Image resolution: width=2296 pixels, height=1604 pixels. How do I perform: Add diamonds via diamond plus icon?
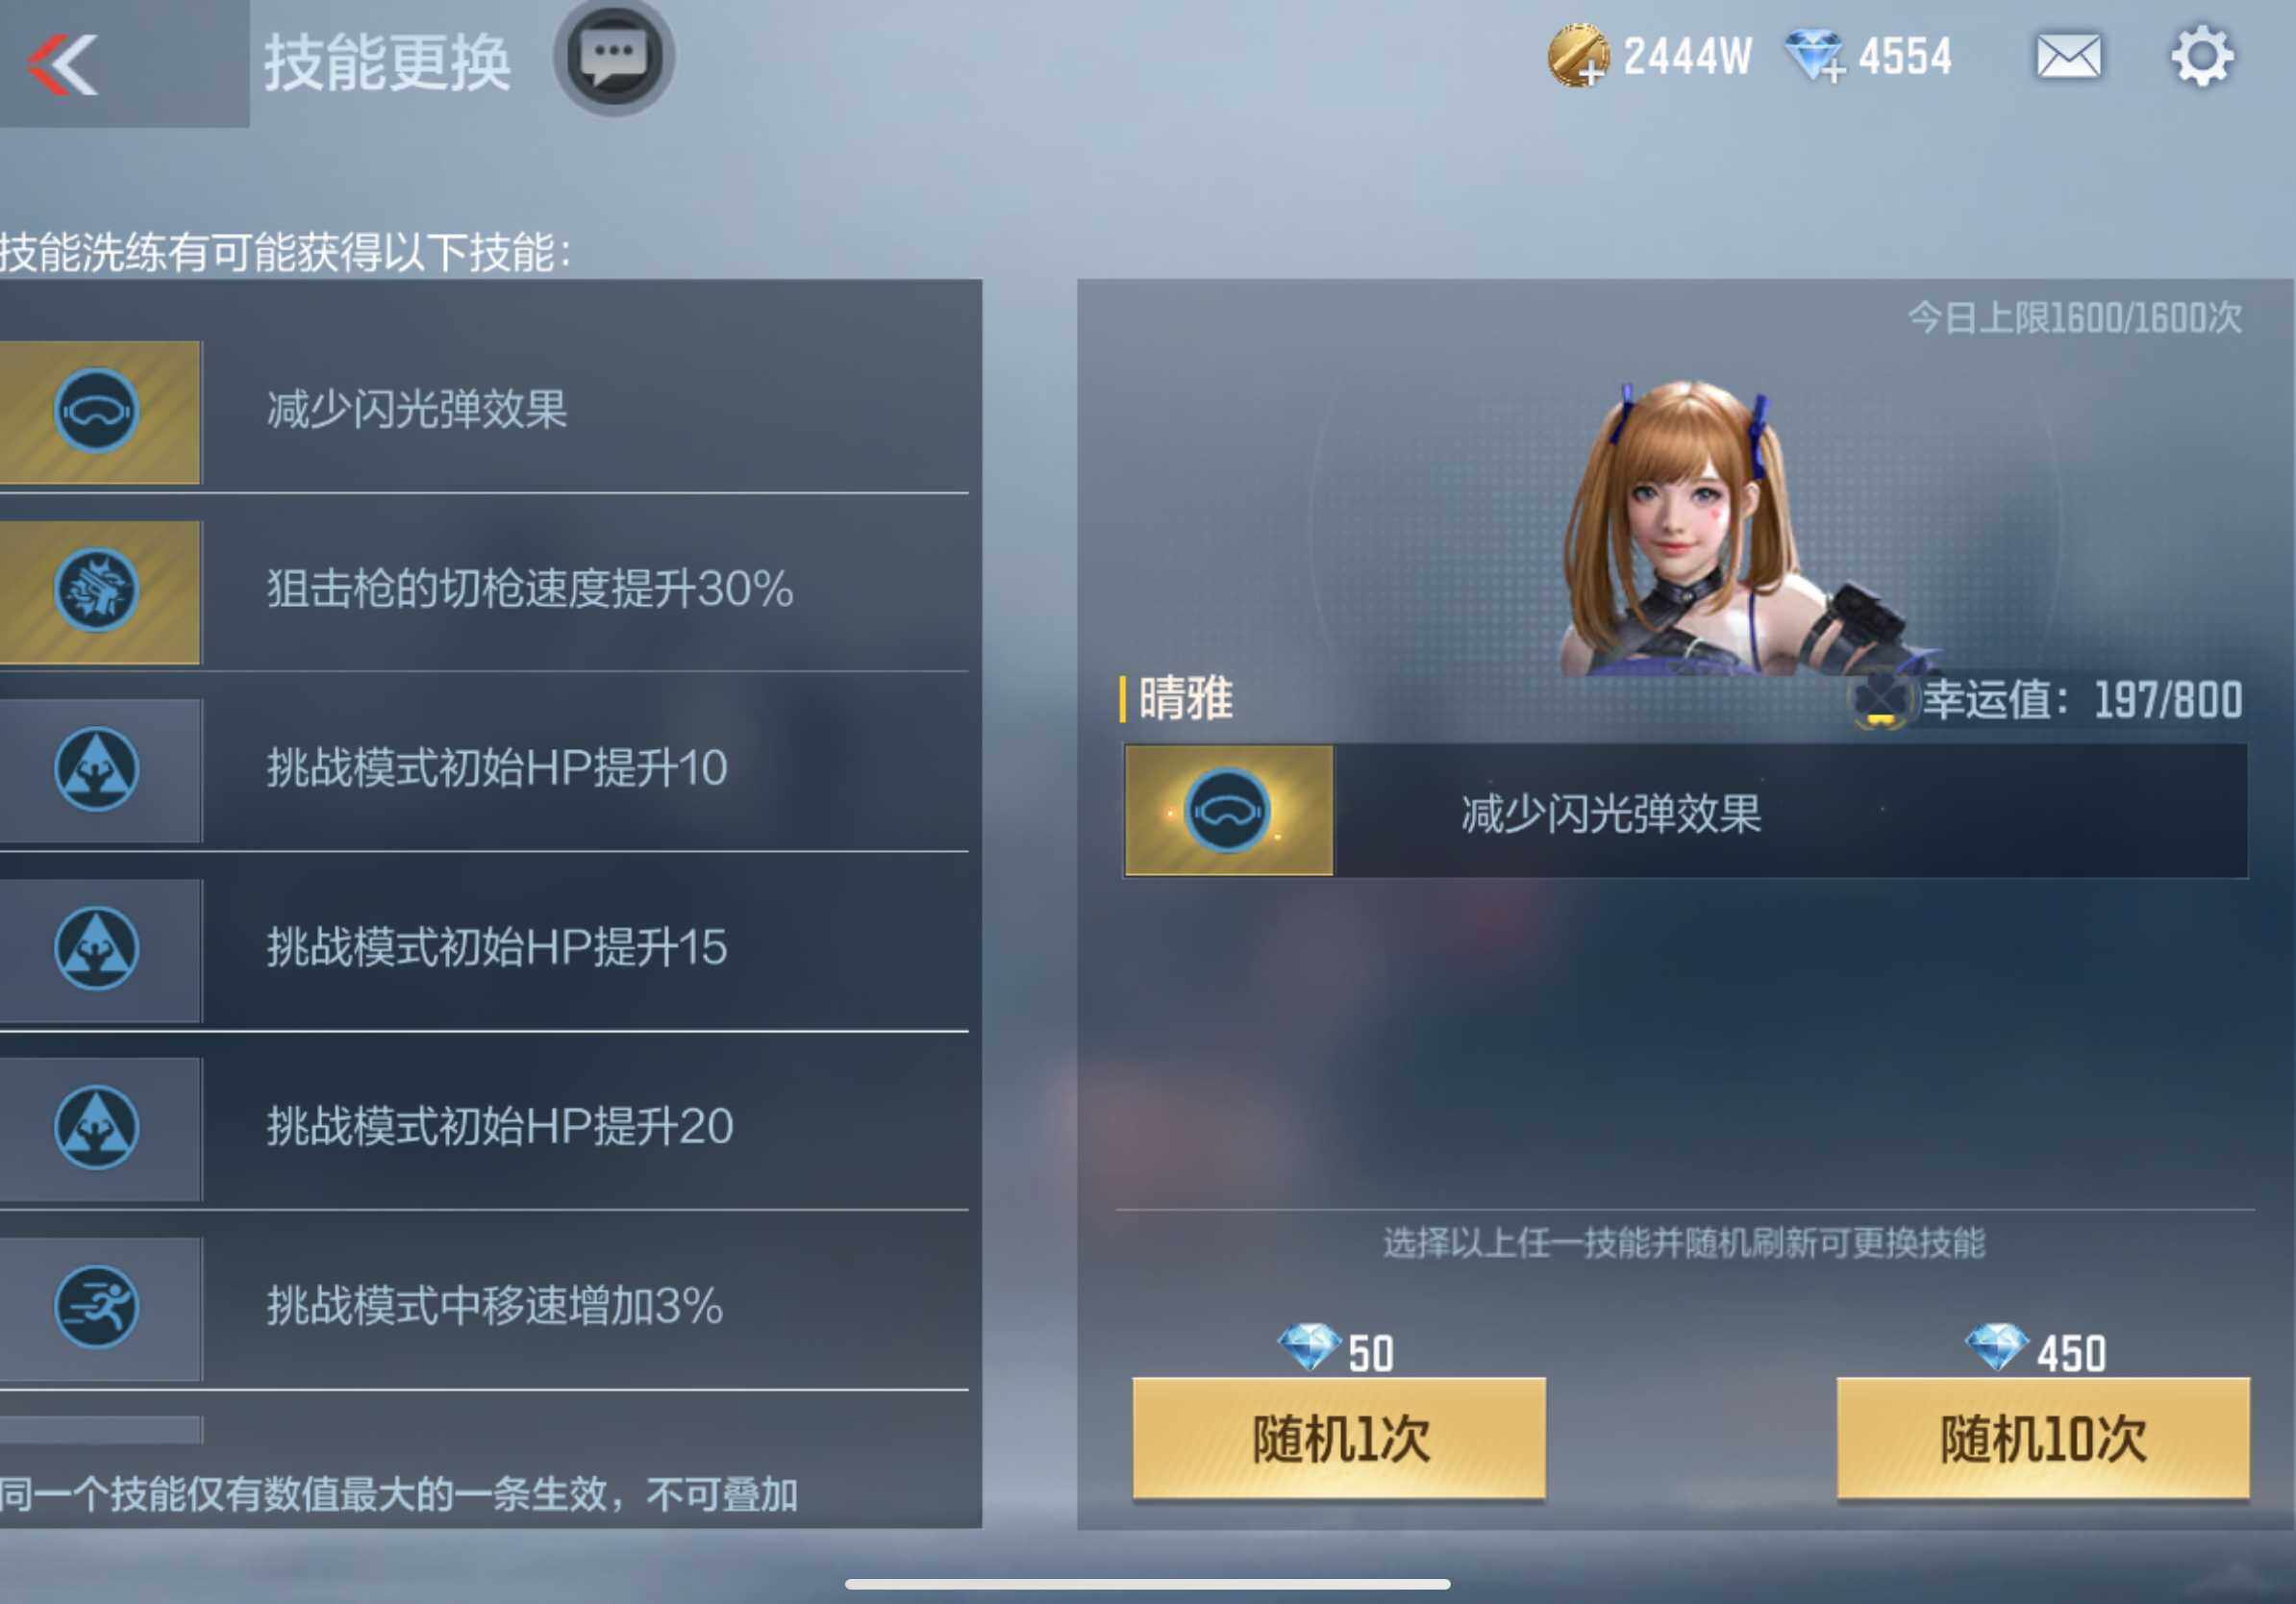pos(1815,57)
